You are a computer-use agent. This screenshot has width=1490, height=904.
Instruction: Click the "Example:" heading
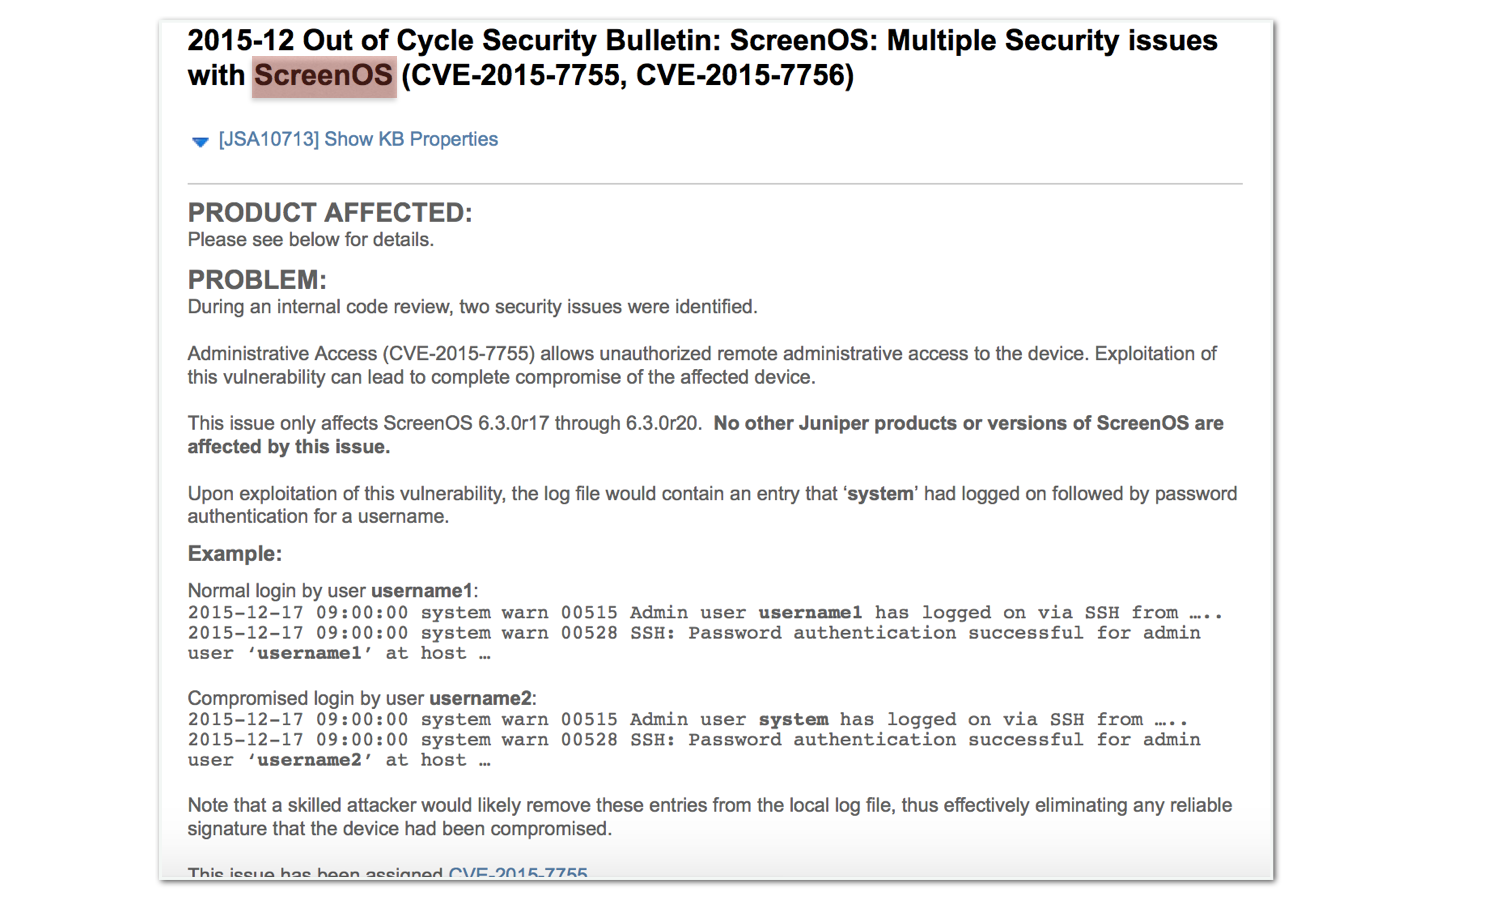[235, 554]
